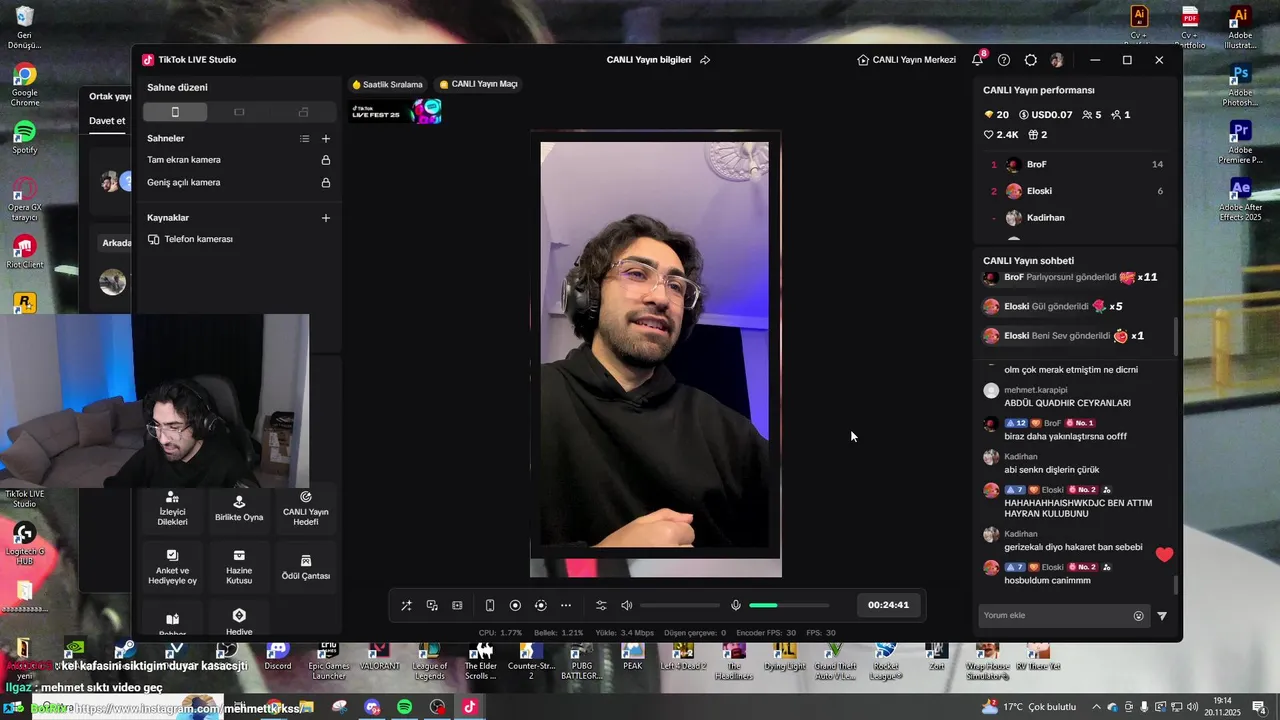Viewport: 1280px width, 720px height.
Task: Open the CANLI Yayın Maçı tab
Action: coord(479,84)
